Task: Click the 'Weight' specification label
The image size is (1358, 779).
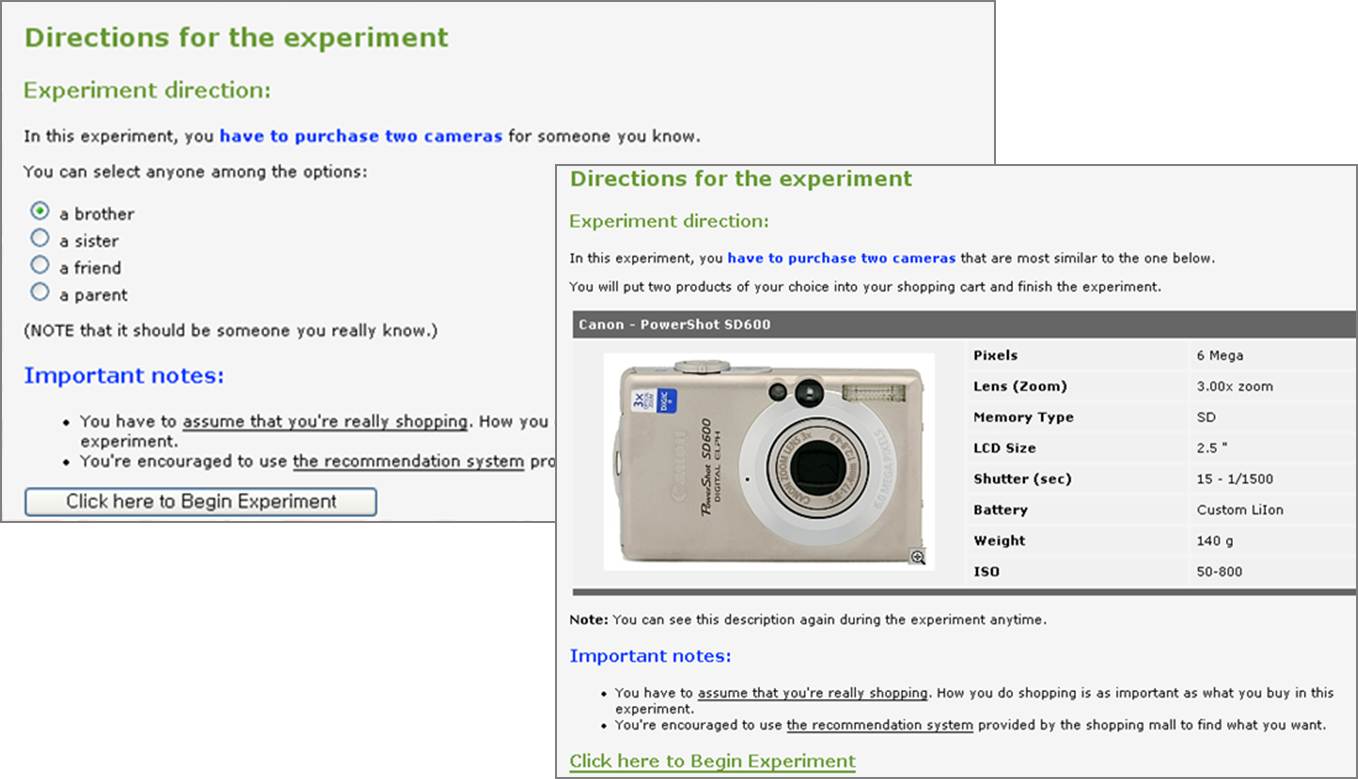Action: [999, 541]
